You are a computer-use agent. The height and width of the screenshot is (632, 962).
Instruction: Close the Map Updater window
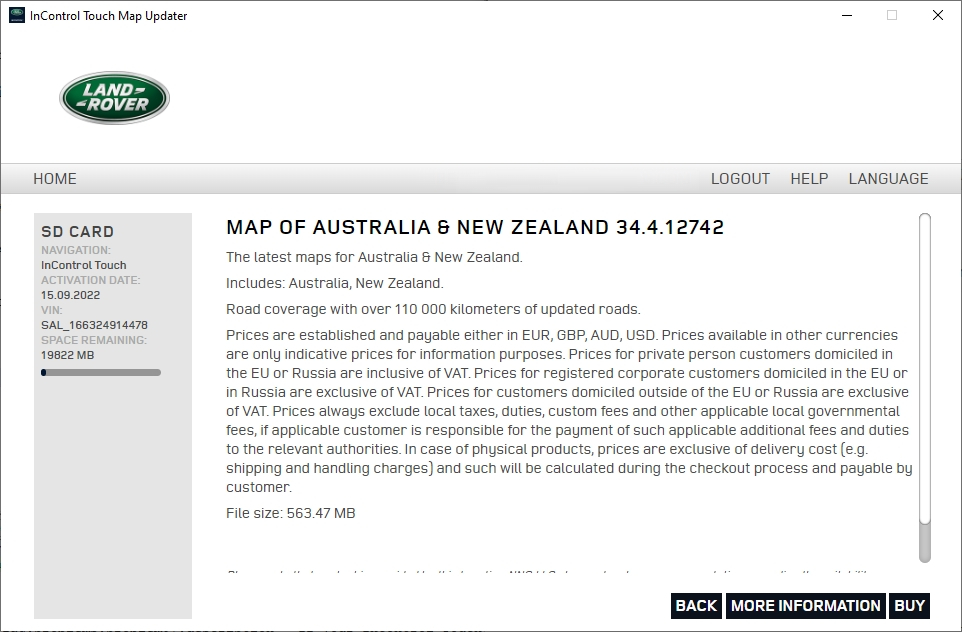[937, 15]
